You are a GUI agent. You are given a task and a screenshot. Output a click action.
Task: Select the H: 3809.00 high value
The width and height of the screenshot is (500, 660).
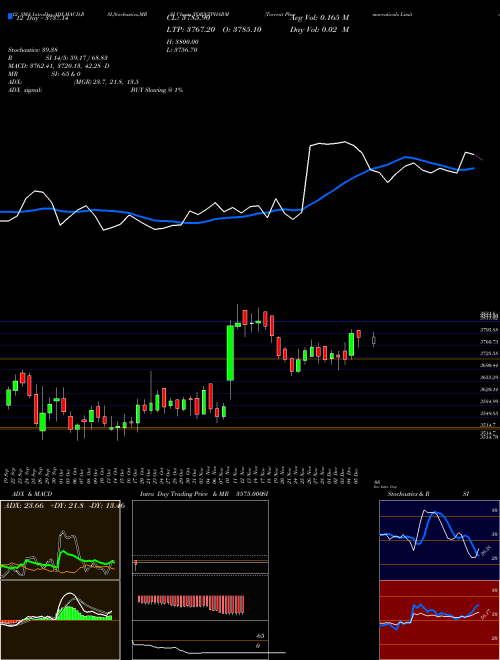click(183, 42)
